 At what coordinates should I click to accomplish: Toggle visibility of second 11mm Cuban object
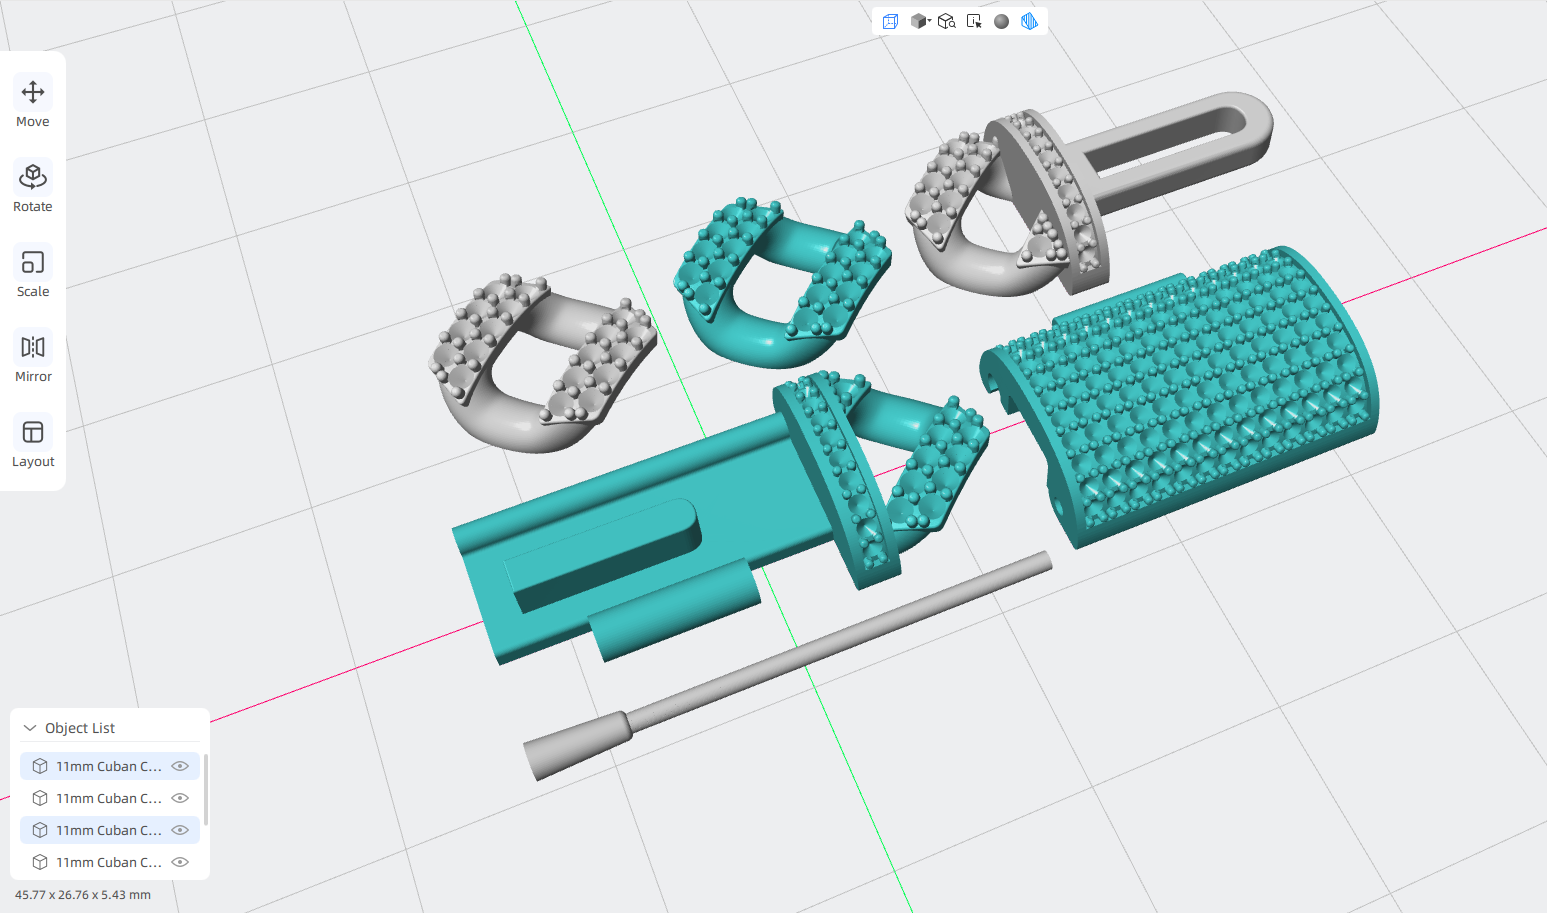(180, 798)
